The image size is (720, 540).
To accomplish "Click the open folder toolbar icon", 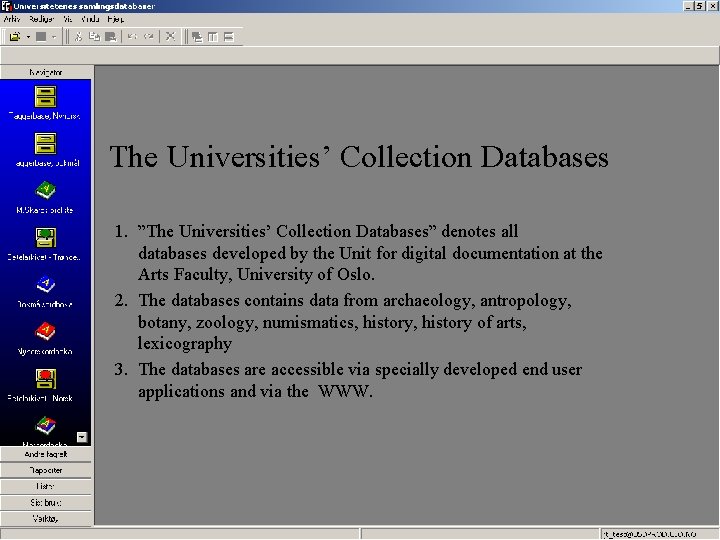I will point(15,37).
